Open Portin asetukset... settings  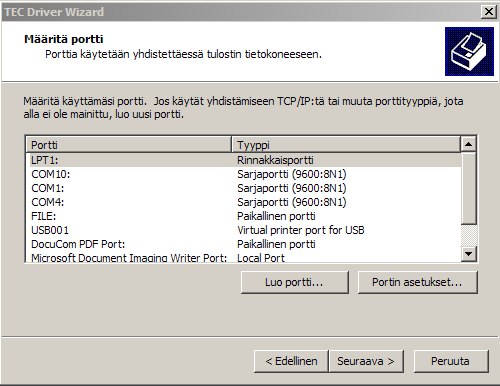tap(418, 282)
